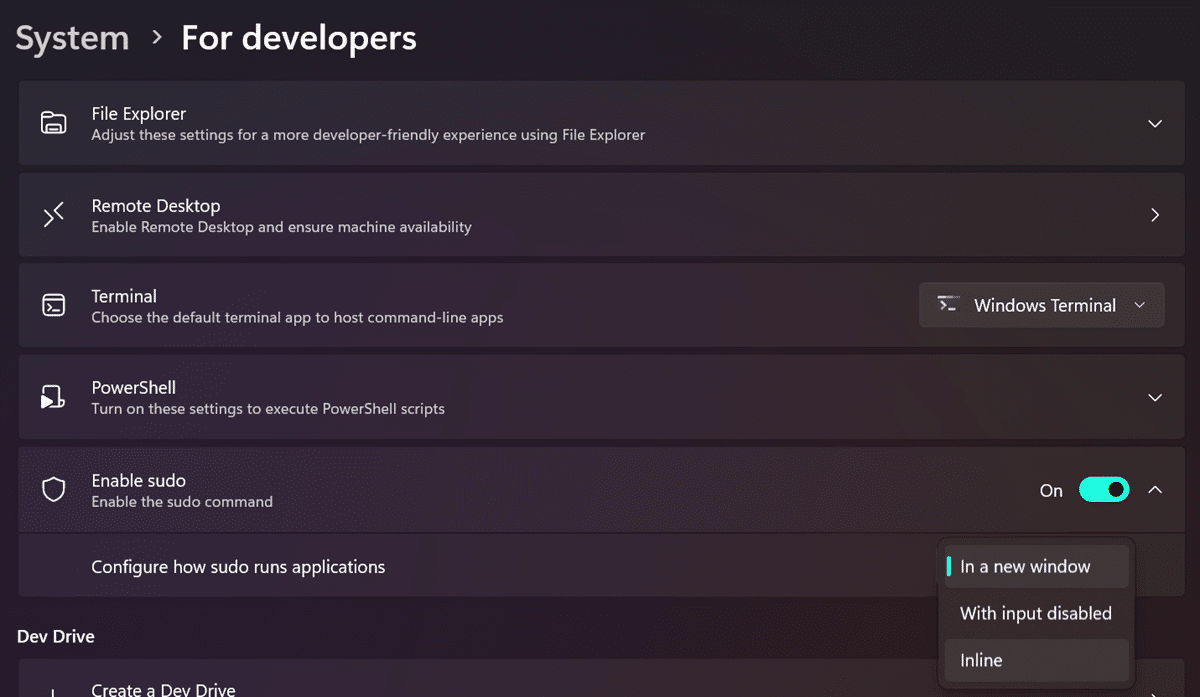Viewport: 1200px width, 697px height.
Task: Click the Terminal prompt icon on the left
Action: coord(53,306)
